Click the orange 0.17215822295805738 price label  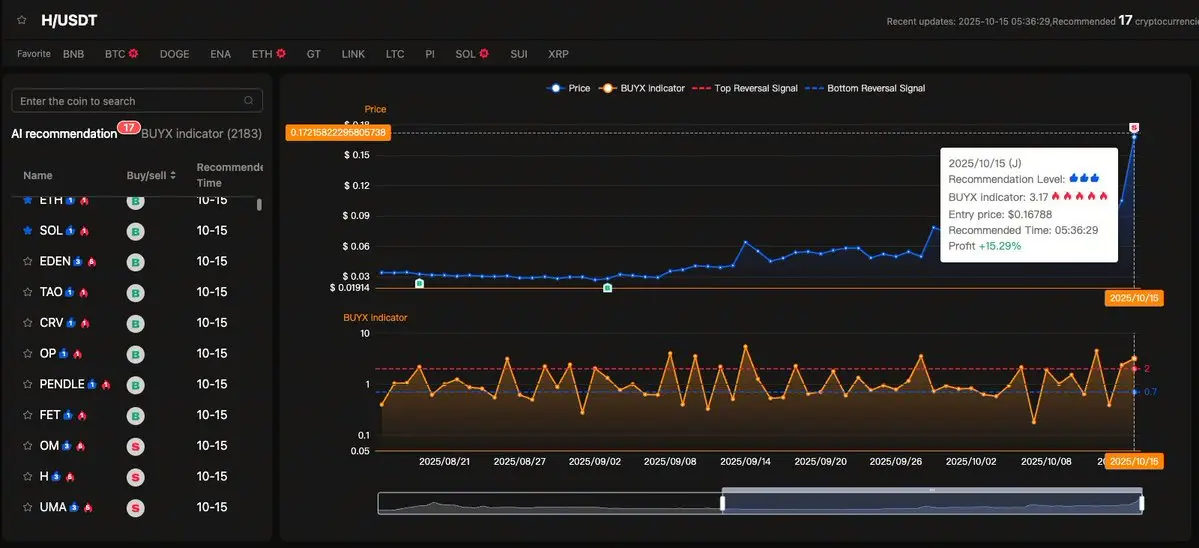(338, 133)
